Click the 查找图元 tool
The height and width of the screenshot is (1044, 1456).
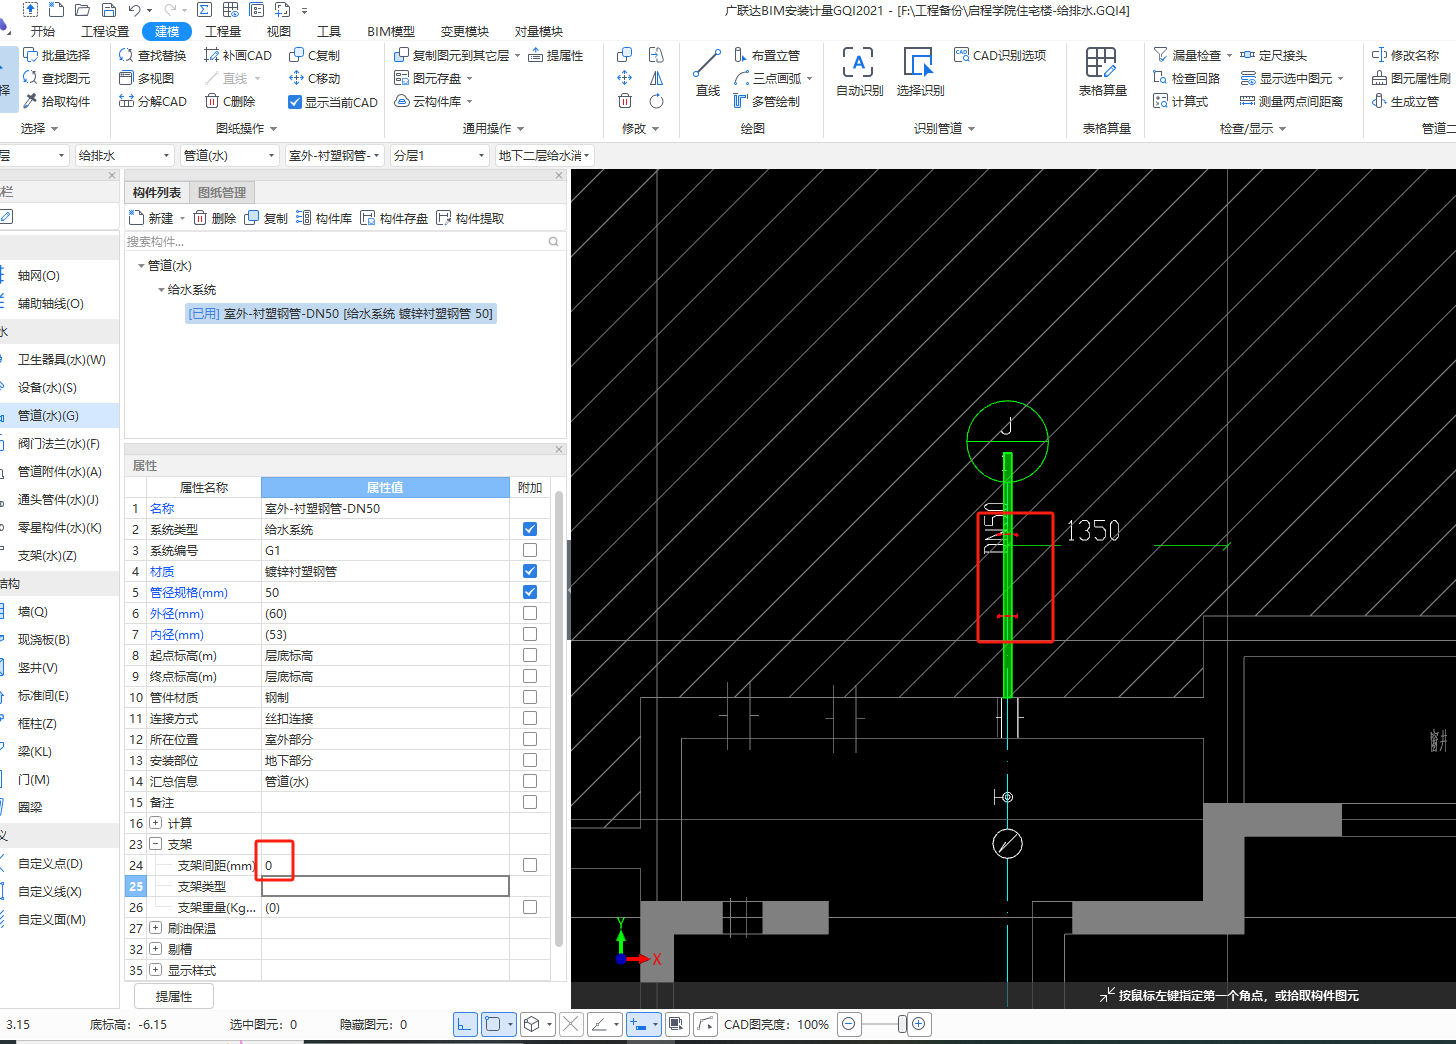(57, 78)
